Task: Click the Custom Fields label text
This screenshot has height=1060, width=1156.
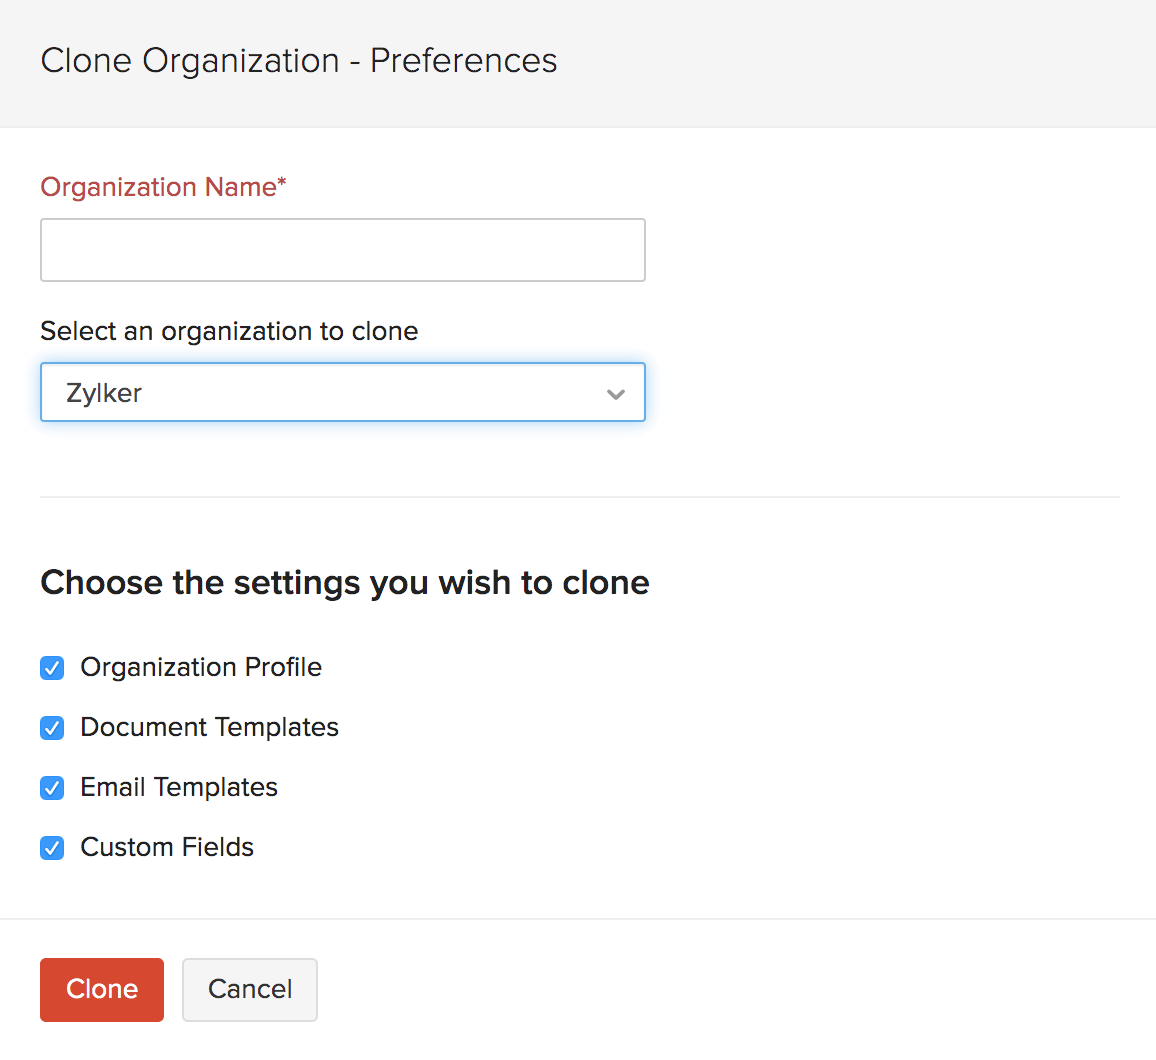Action: [167, 847]
